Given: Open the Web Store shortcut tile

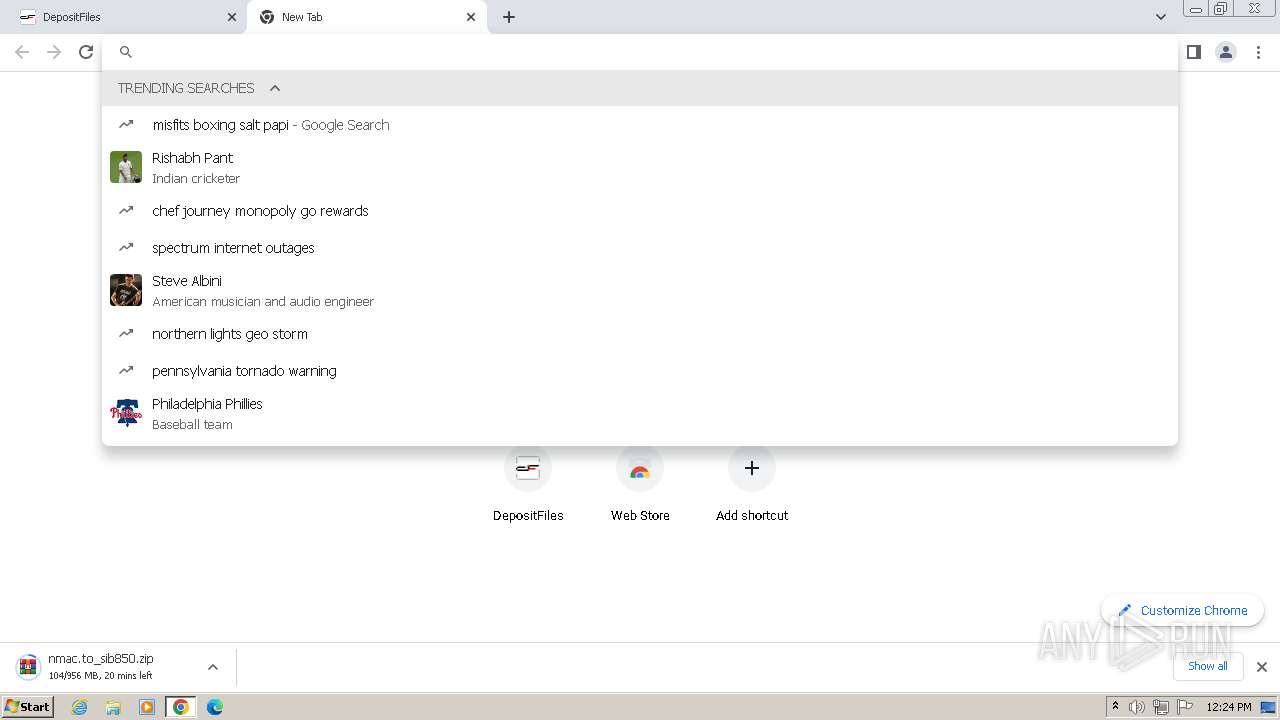Looking at the screenshot, I should pyautogui.click(x=640, y=485).
